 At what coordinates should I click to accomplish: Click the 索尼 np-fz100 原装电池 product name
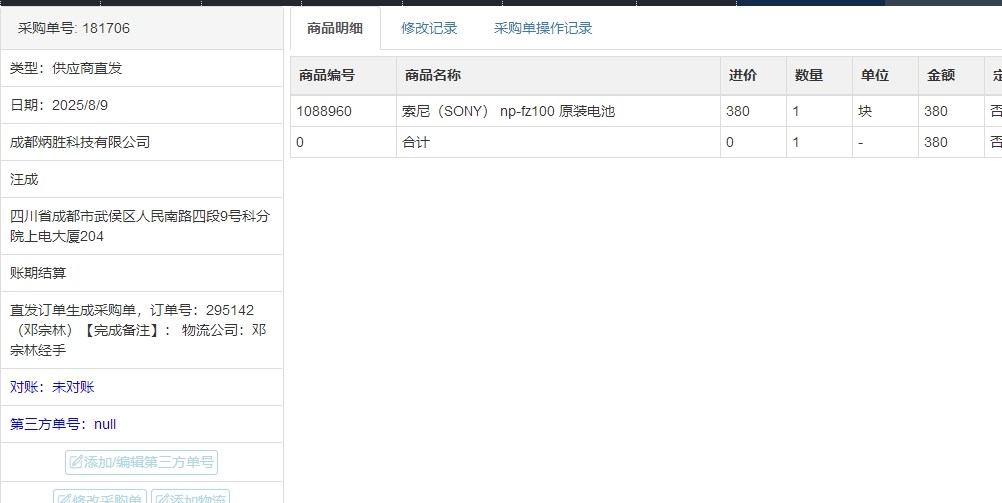tap(508, 111)
